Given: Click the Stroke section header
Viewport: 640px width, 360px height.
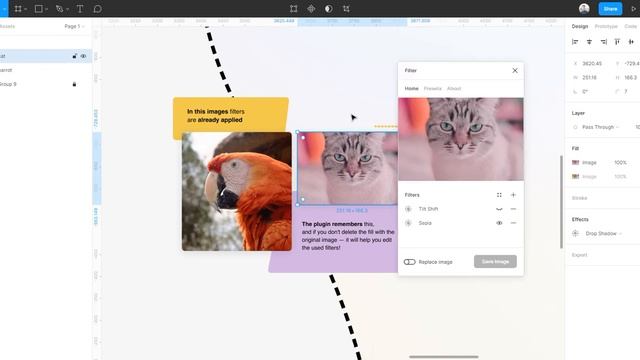Looking at the screenshot, I should coord(580,198).
